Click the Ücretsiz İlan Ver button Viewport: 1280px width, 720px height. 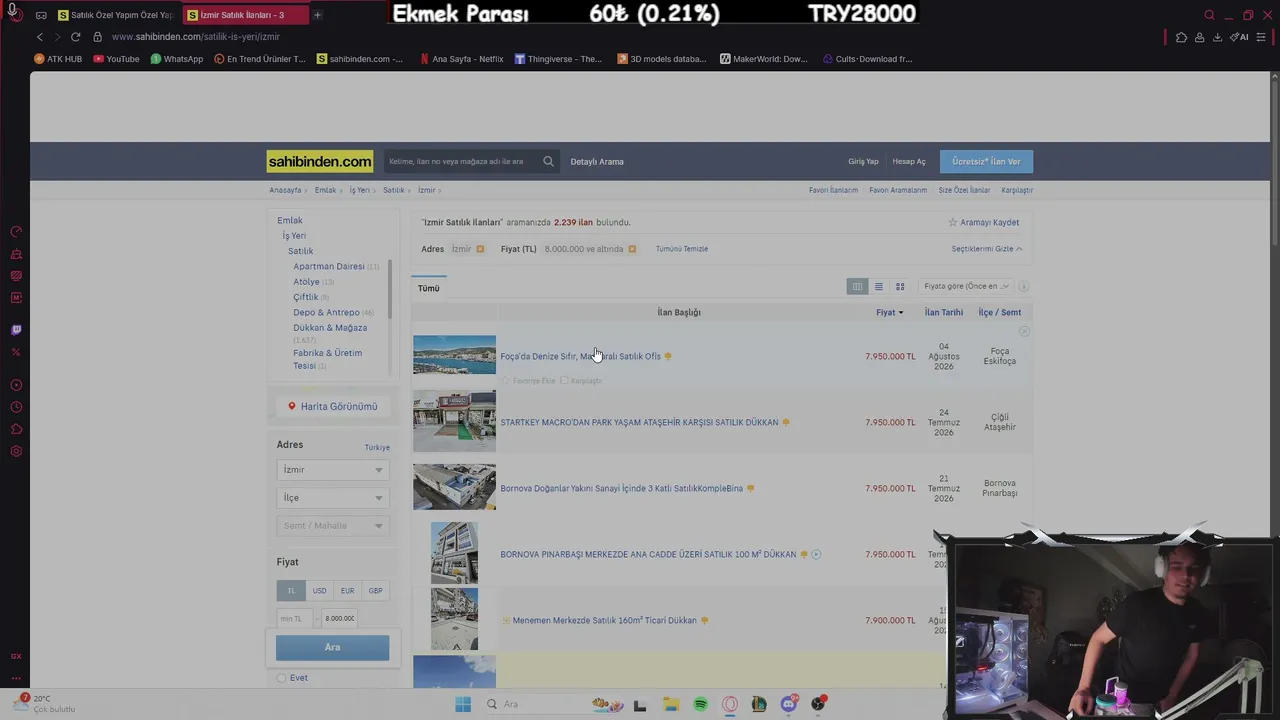[986, 161]
